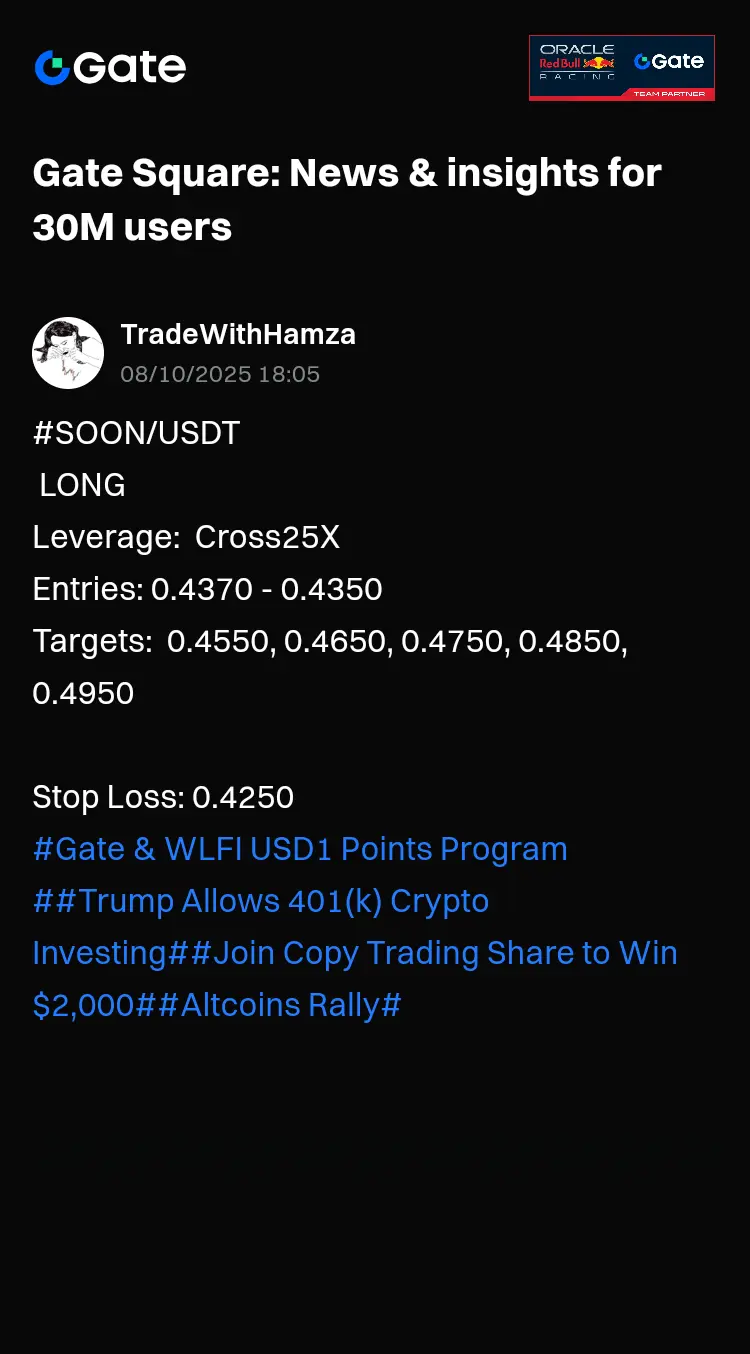Open the Join Copy Trading Share to Win hashtag

point(355,979)
